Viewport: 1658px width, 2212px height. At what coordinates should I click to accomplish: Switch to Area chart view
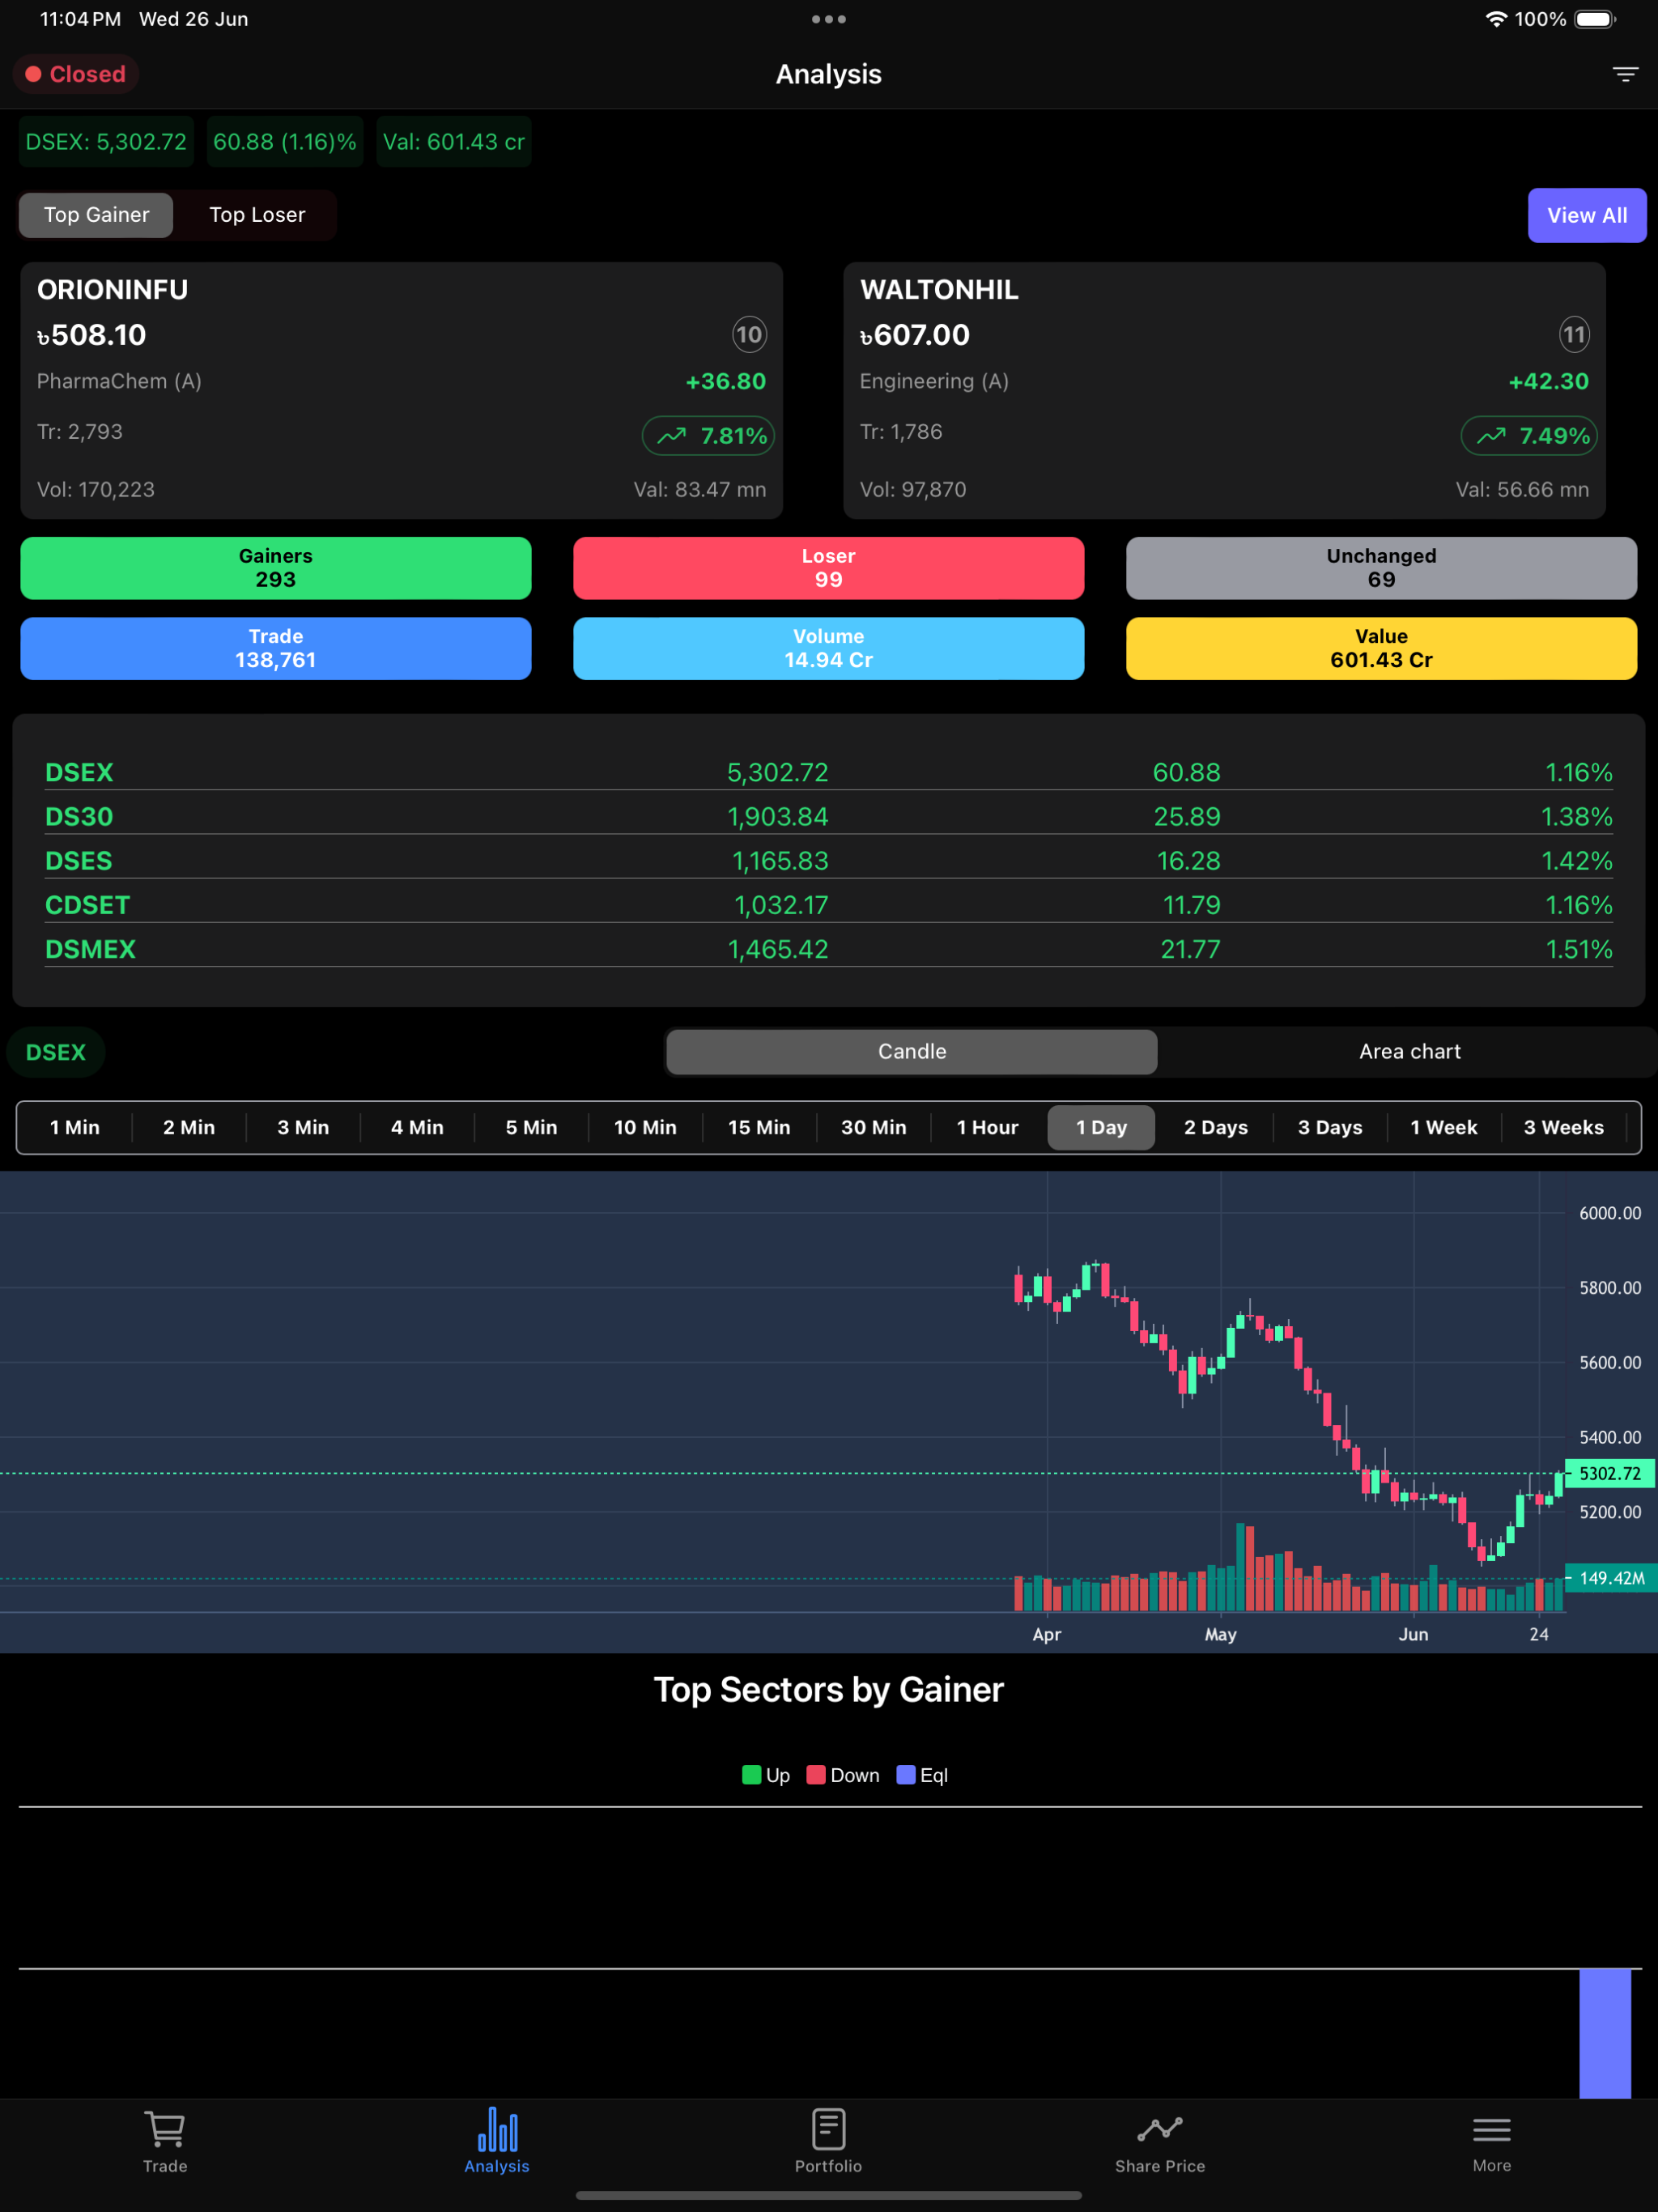[1409, 1051]
